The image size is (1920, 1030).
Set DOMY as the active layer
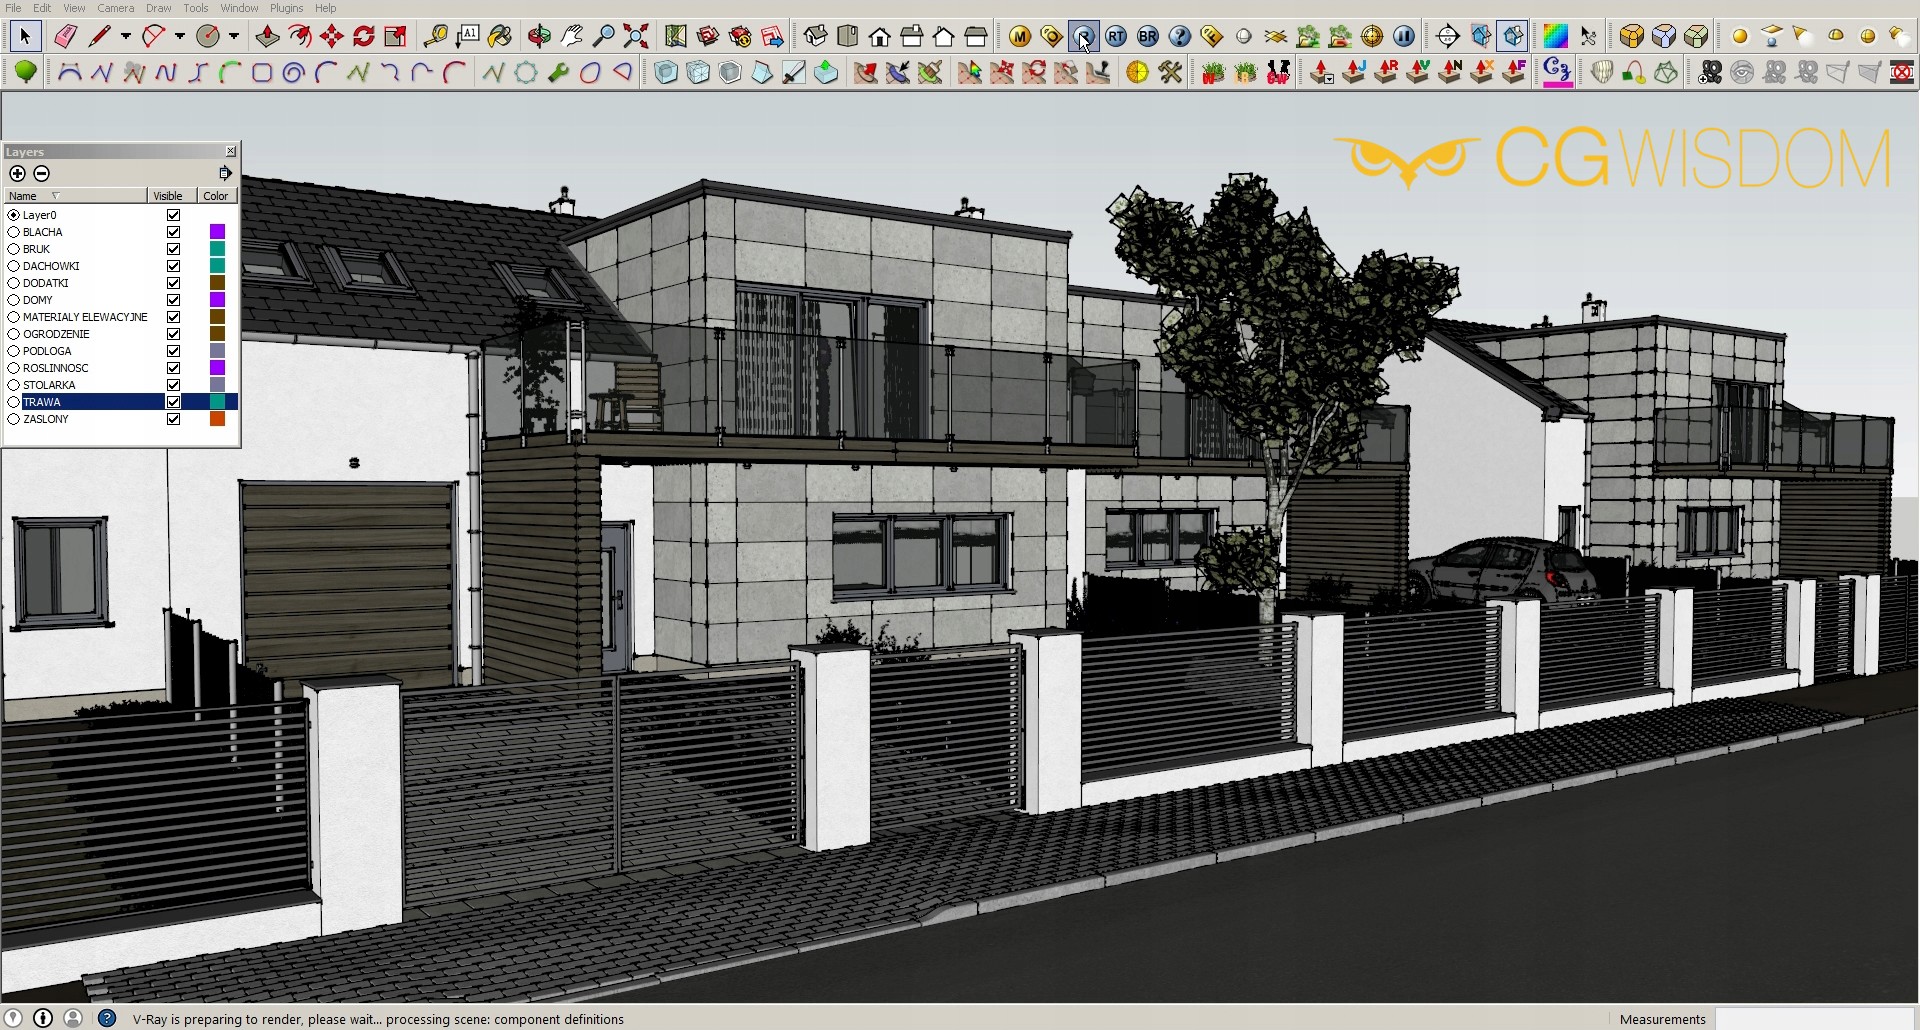[14, 300]
